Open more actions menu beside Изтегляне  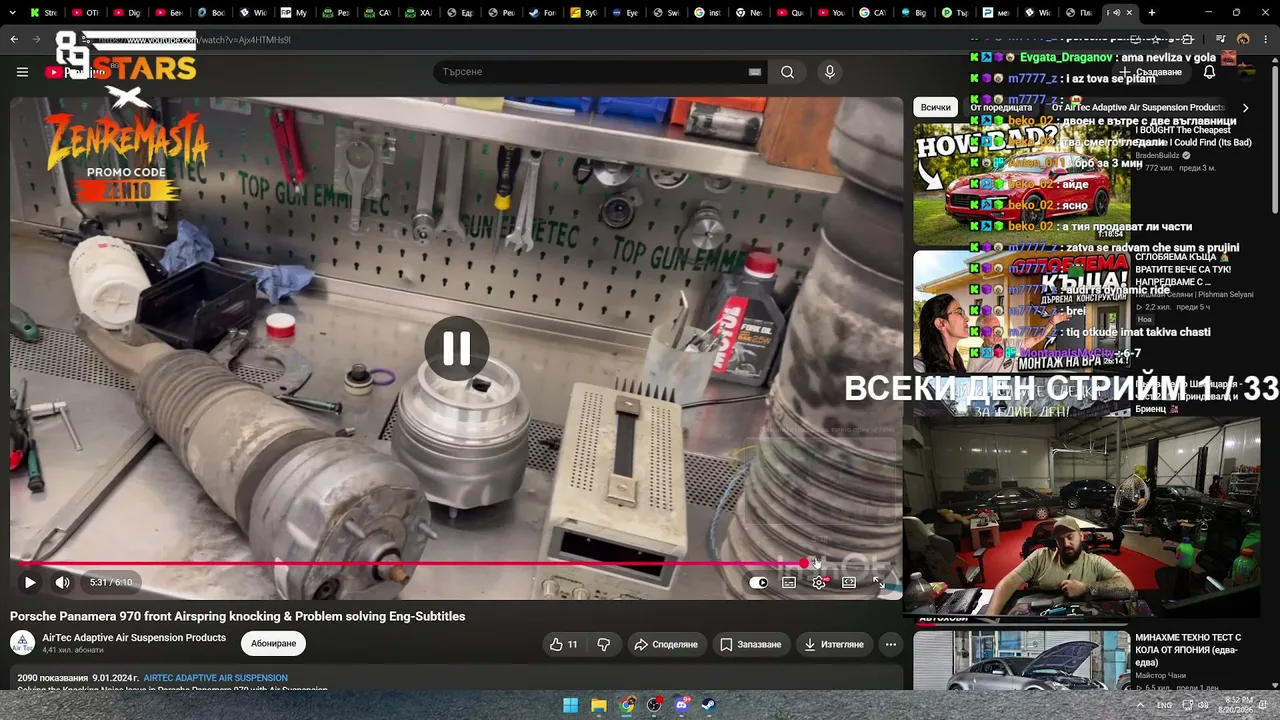coord(890,644)
